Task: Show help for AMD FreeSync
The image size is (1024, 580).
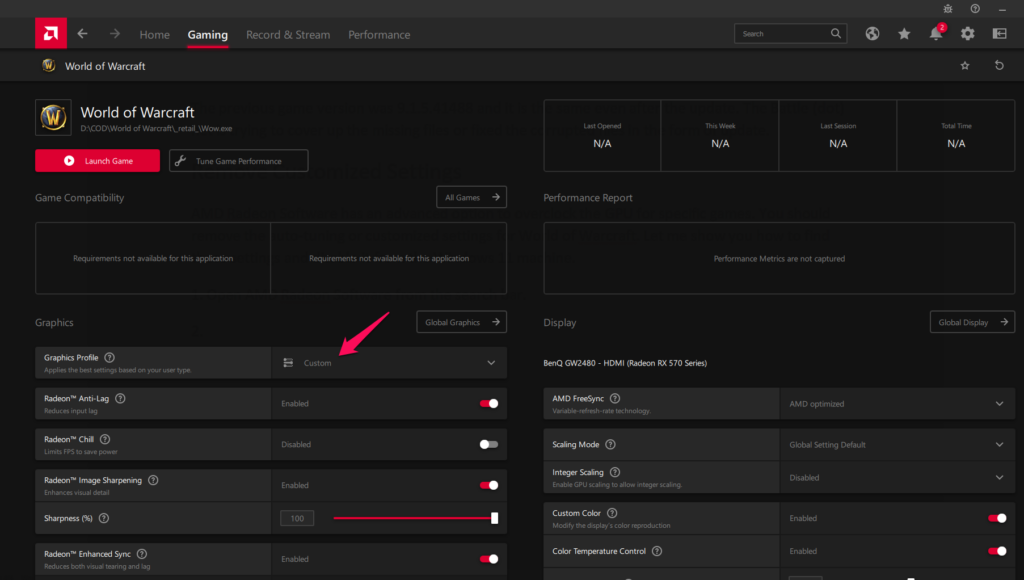Action: pos(615,398)
